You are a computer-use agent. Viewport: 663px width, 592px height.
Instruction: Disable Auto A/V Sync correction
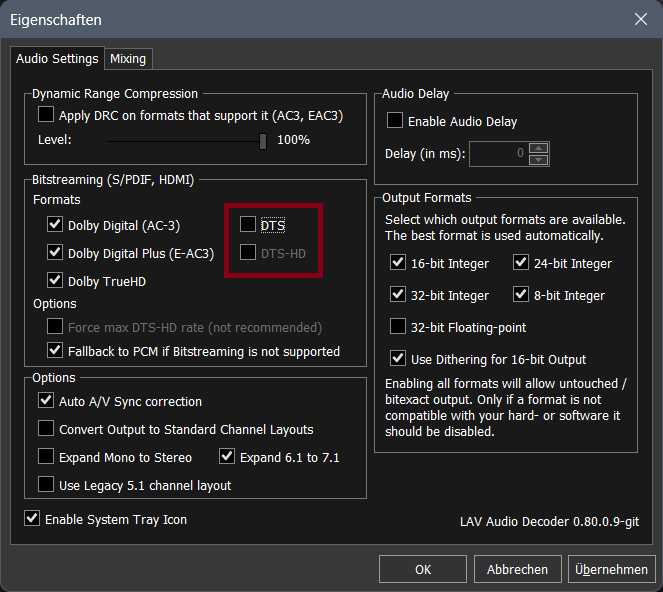46,400
